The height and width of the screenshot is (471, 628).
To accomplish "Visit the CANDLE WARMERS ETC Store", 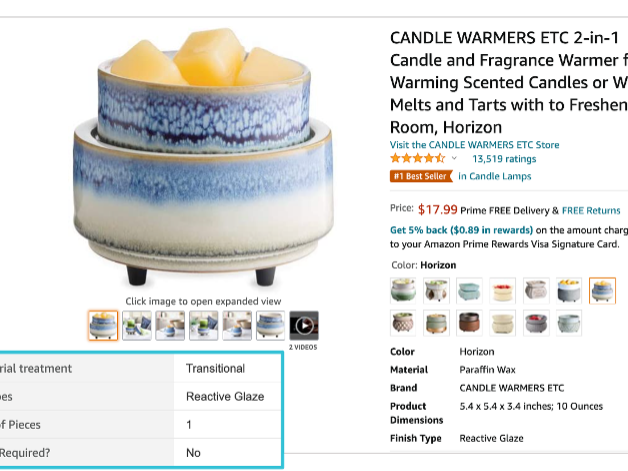I will (x=475, y=145).
